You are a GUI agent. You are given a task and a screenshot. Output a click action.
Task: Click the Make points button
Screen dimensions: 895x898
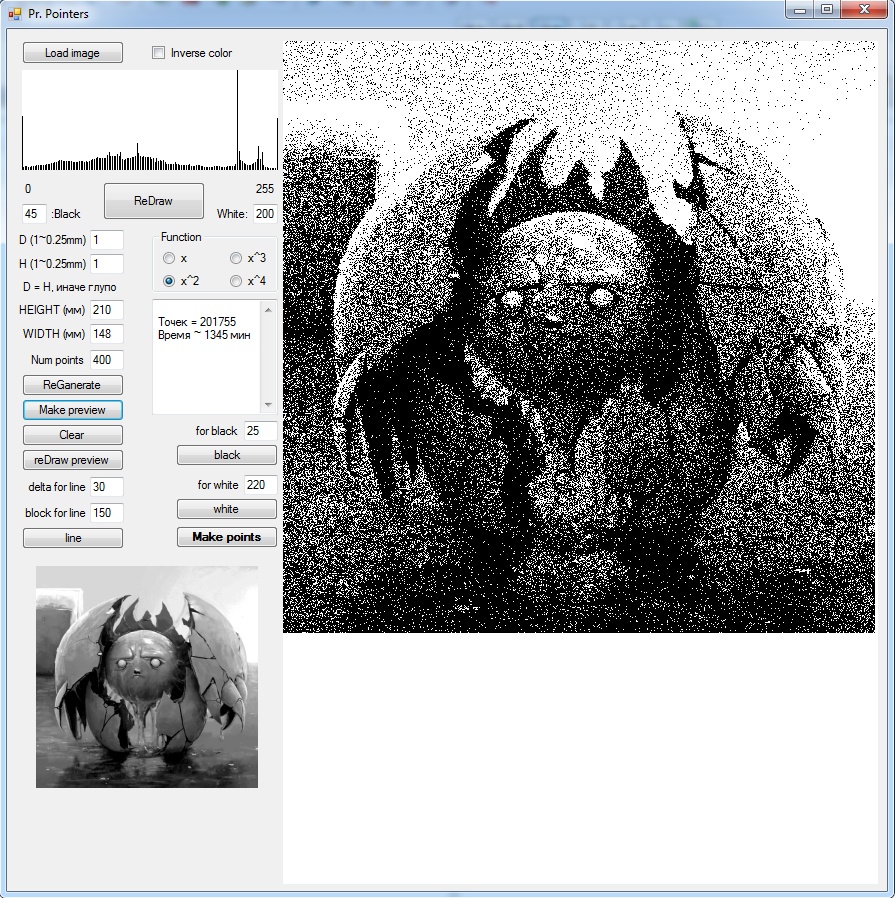pyautogui.click(x=227, y=537)
